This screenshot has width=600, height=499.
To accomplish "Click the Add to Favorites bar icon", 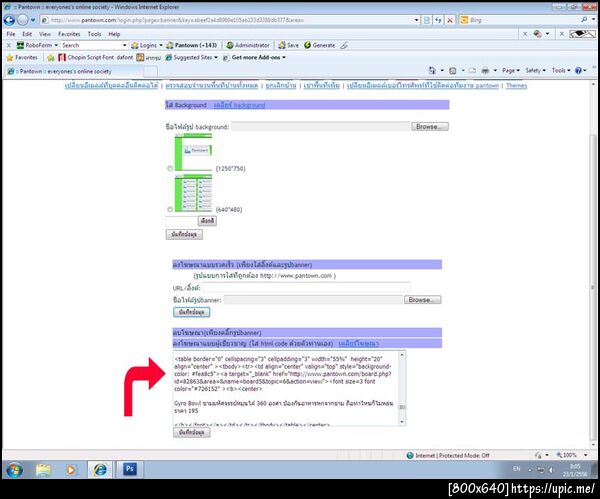I will [51, 57].
